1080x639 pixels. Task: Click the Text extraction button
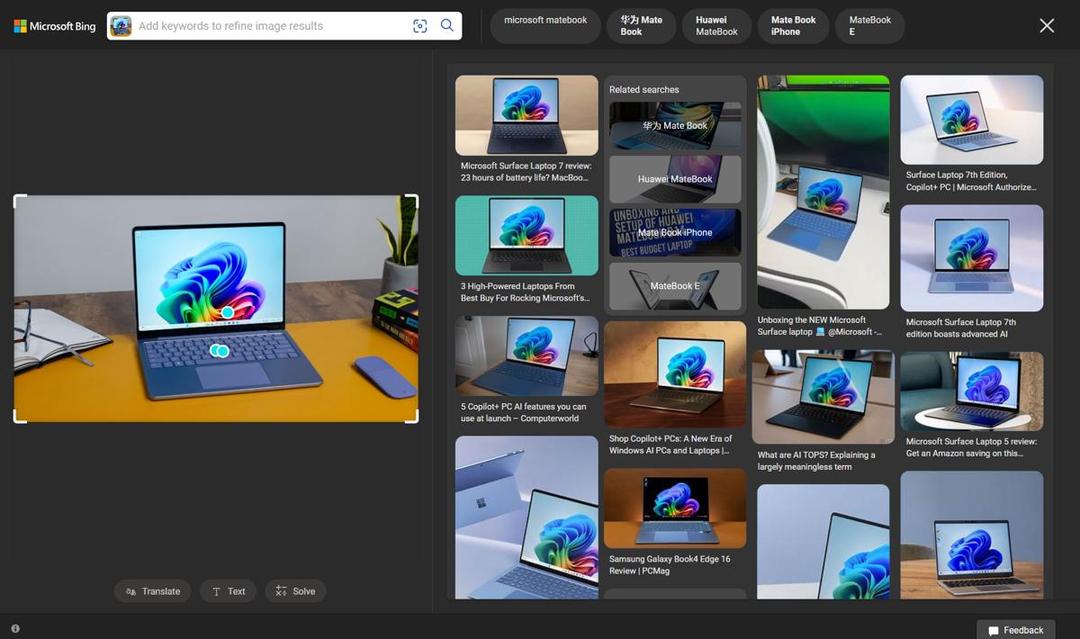228,591
